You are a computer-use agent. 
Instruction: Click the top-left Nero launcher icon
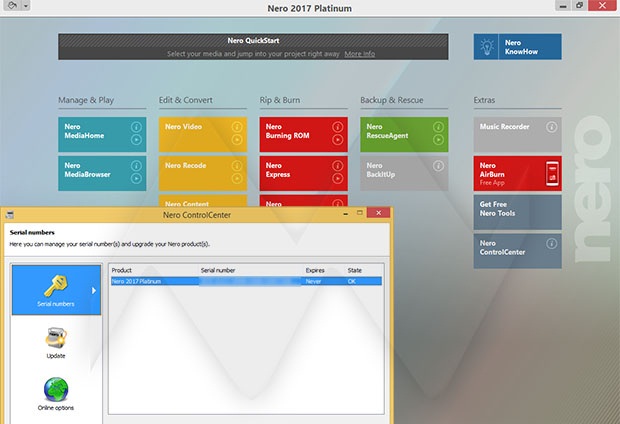pyautogui.click(x=12, y=6)
